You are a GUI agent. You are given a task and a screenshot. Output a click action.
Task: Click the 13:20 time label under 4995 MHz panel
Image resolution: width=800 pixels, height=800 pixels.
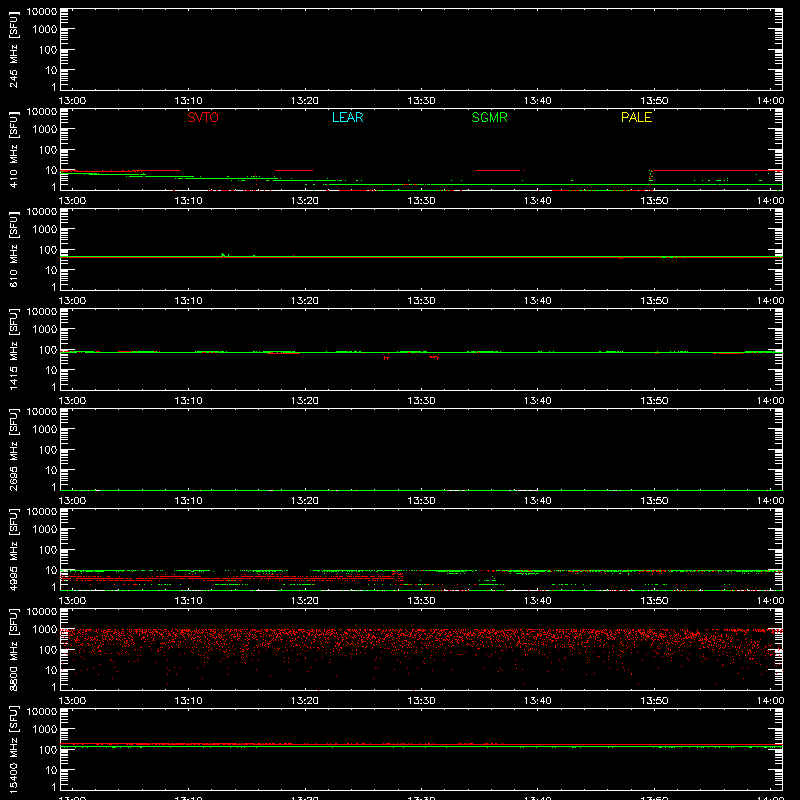coord(305,601)
